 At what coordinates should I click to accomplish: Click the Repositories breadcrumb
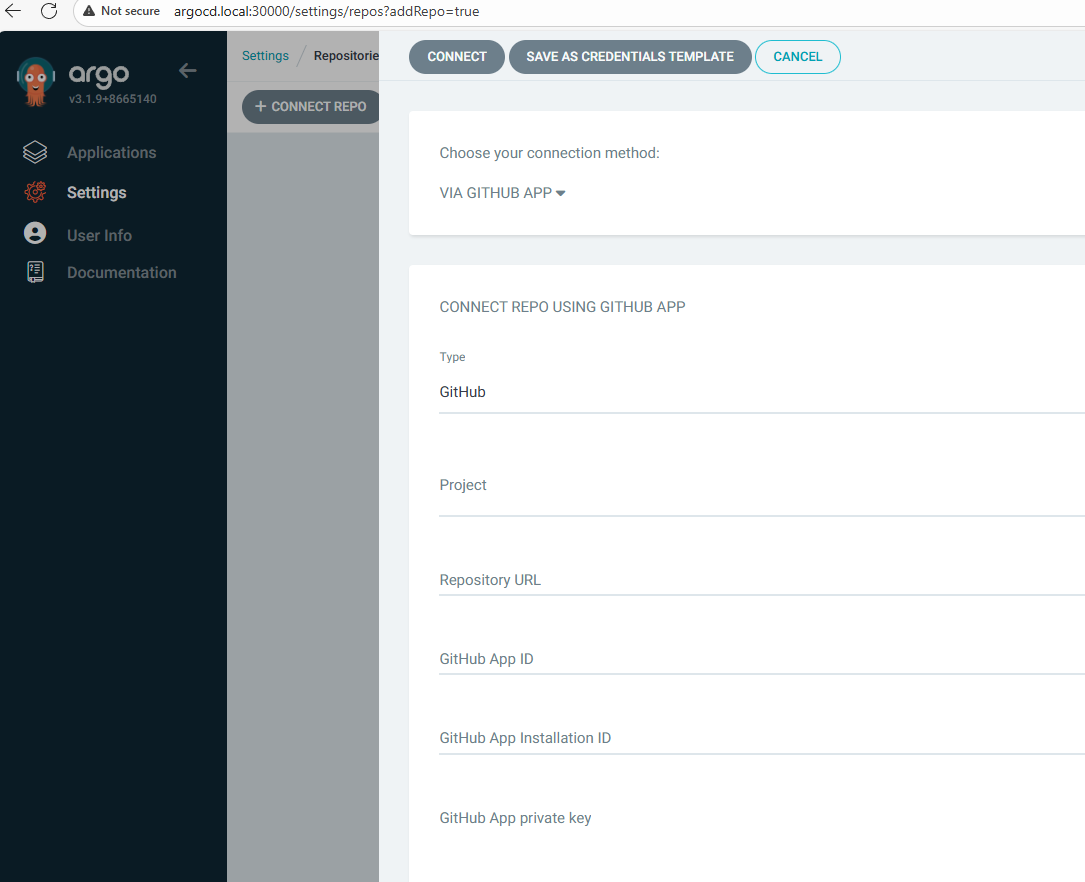click(x=346, y=55)
